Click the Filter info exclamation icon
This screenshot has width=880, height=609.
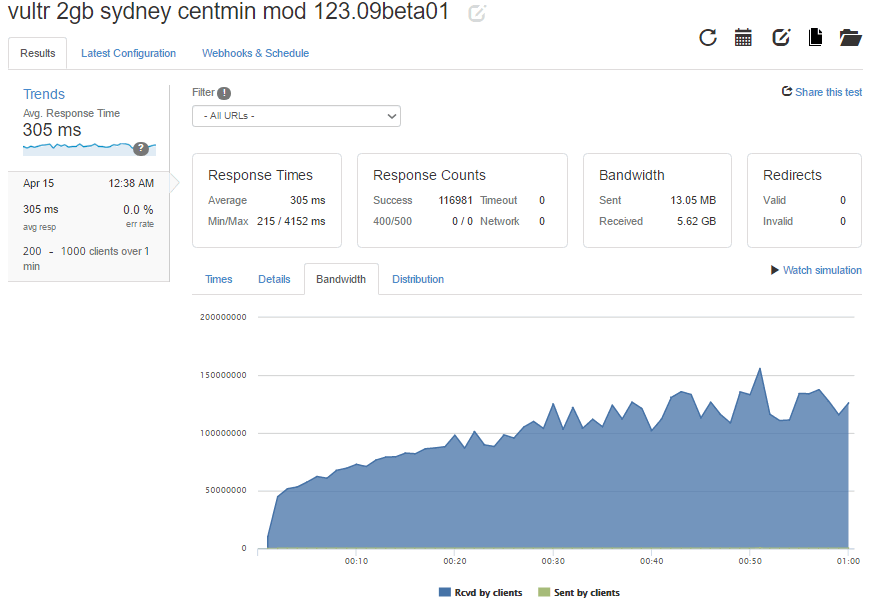[224, 93]
